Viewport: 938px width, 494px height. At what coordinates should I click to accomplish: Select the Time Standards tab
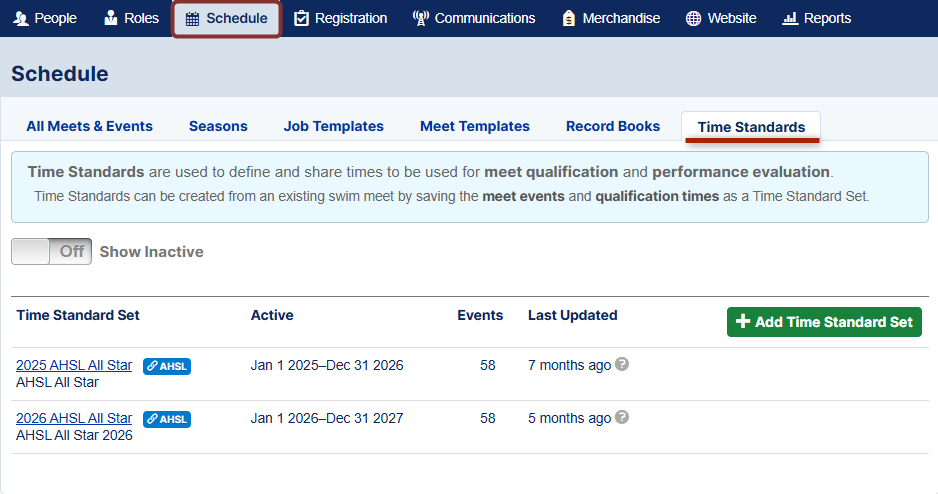point(751,127)
